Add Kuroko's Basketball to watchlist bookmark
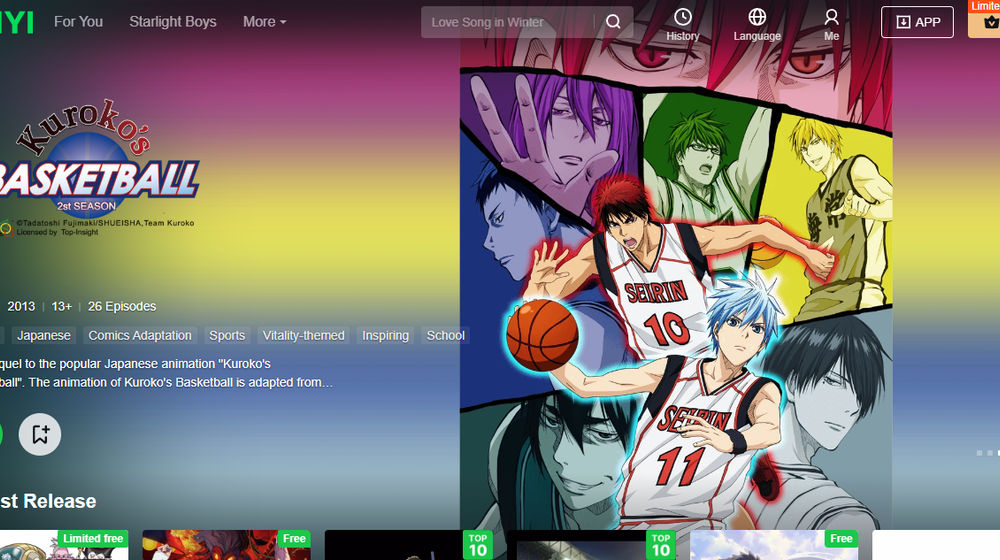 [x=40, y=434]
